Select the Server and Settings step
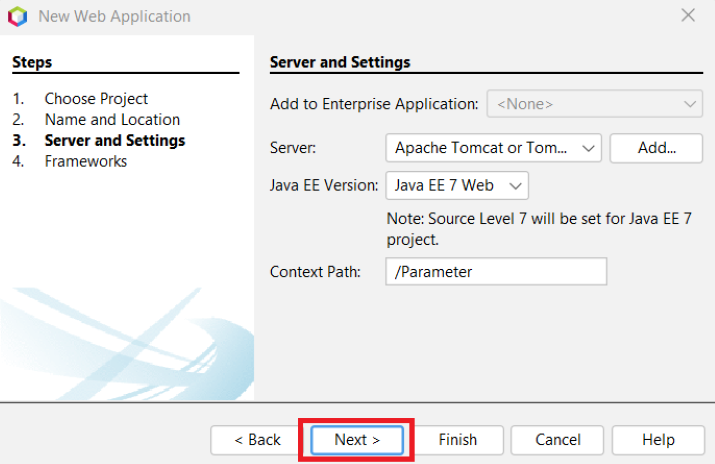The height and width of the screenshot is (464, 715). point(115,141)
